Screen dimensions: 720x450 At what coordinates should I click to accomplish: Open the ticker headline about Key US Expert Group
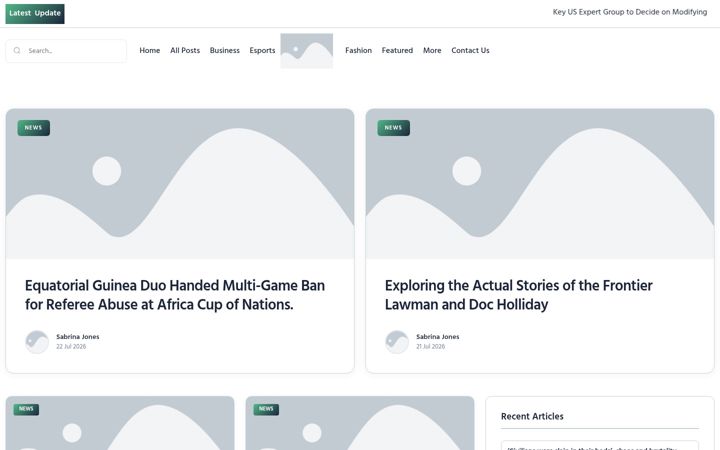[x=630, y=12]
